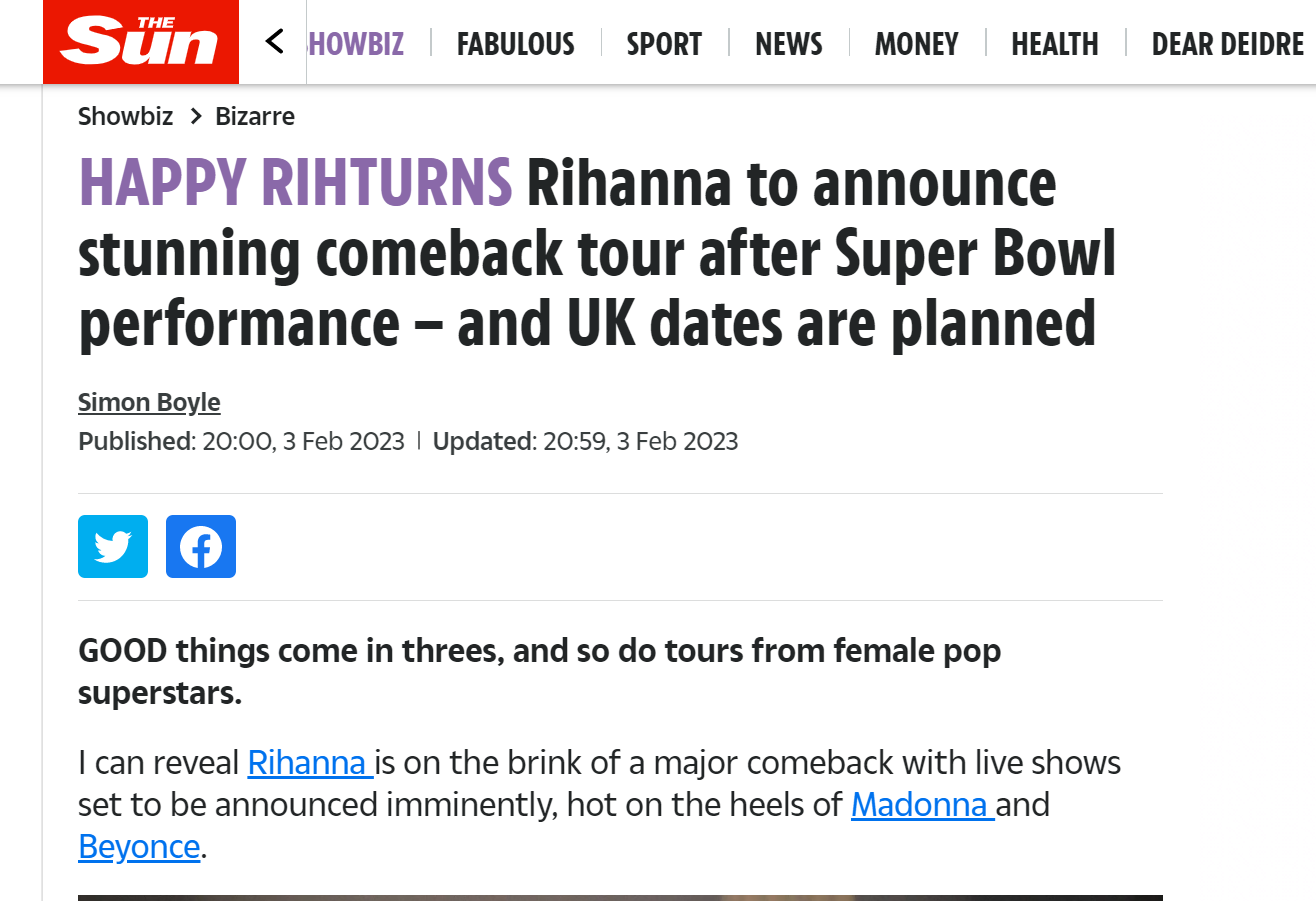Open author Simon Boyle's page

point(149,402)
